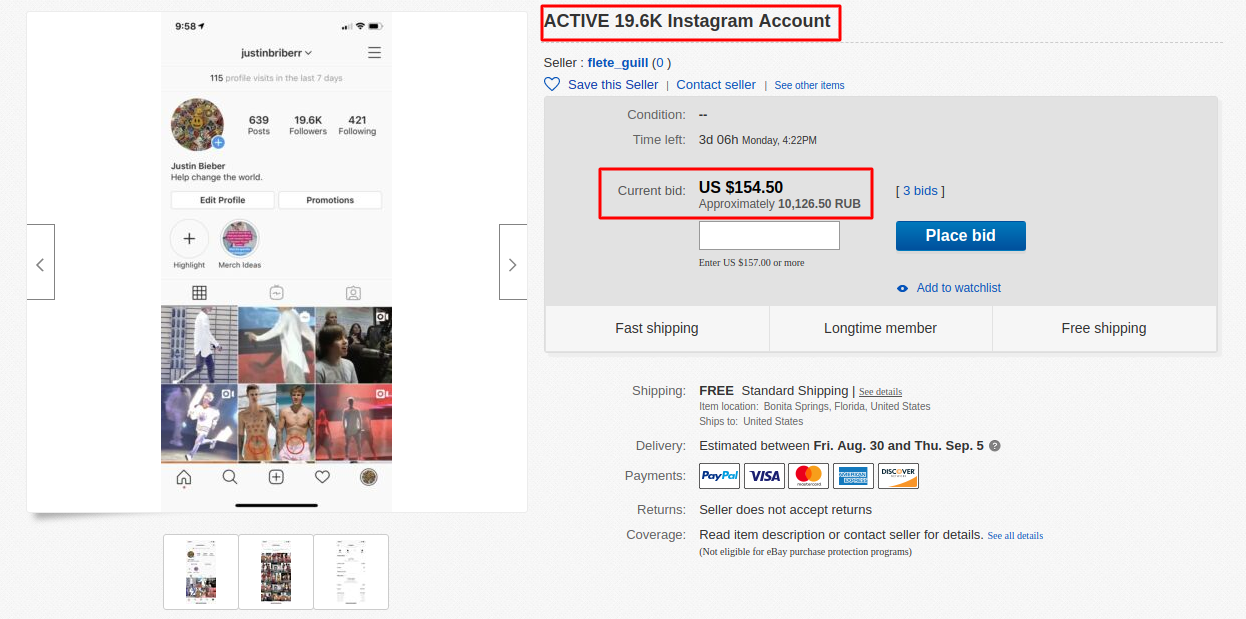
Task: Select the third thumbnail below the main image
Action: tap(351, 572)
